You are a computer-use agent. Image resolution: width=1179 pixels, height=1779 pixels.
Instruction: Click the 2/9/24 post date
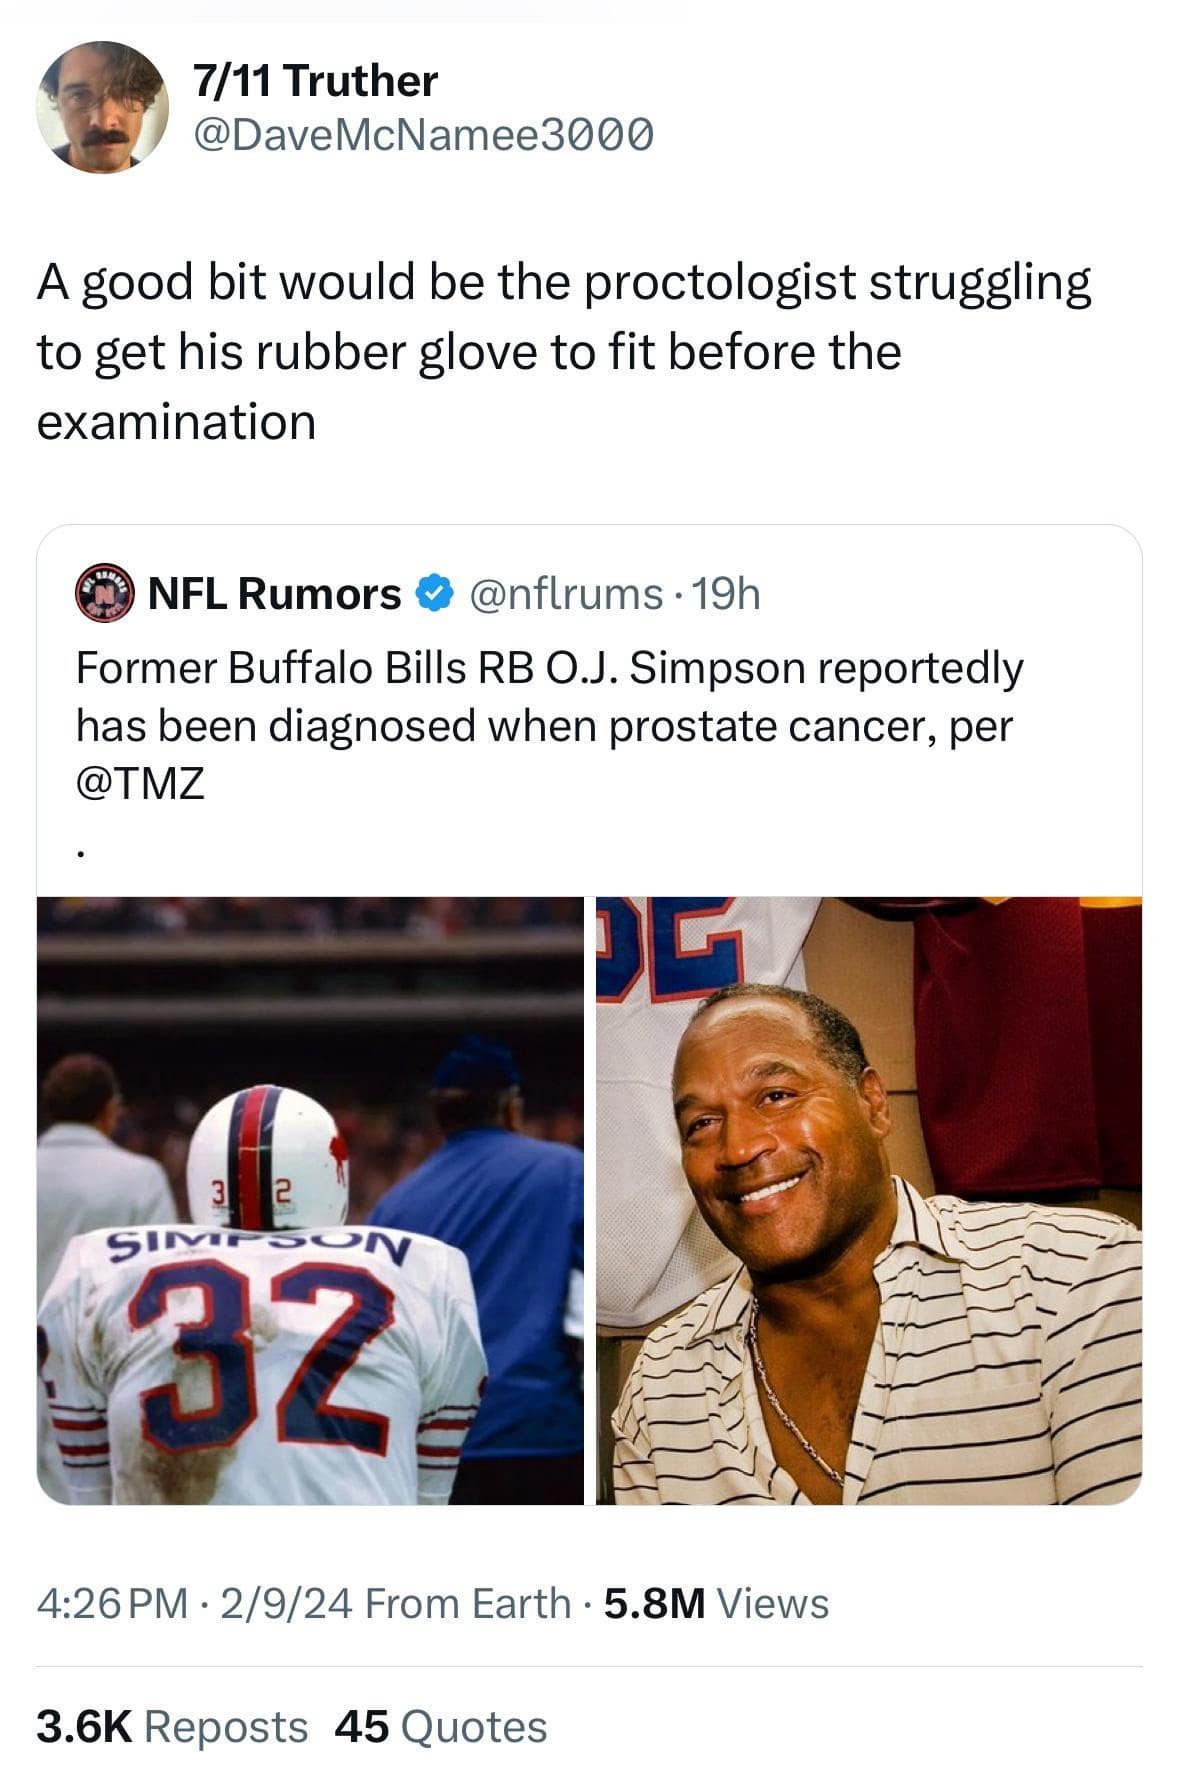(x=287, y=1603)
